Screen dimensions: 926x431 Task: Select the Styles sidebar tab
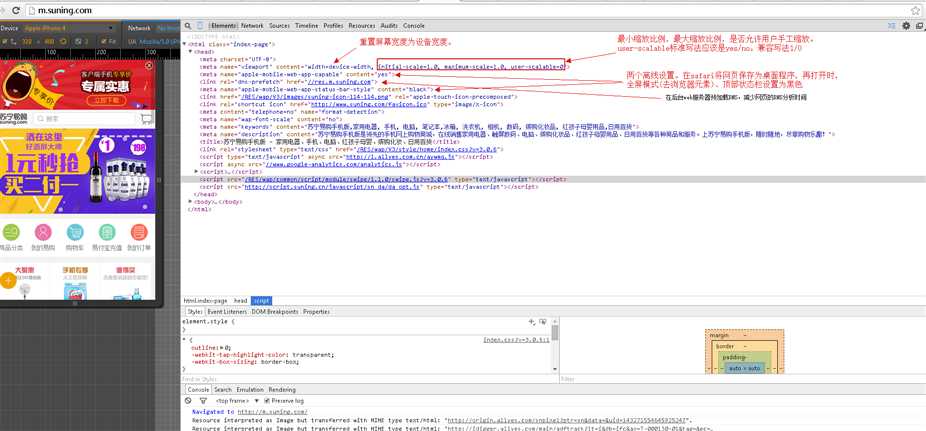[194, 311]
